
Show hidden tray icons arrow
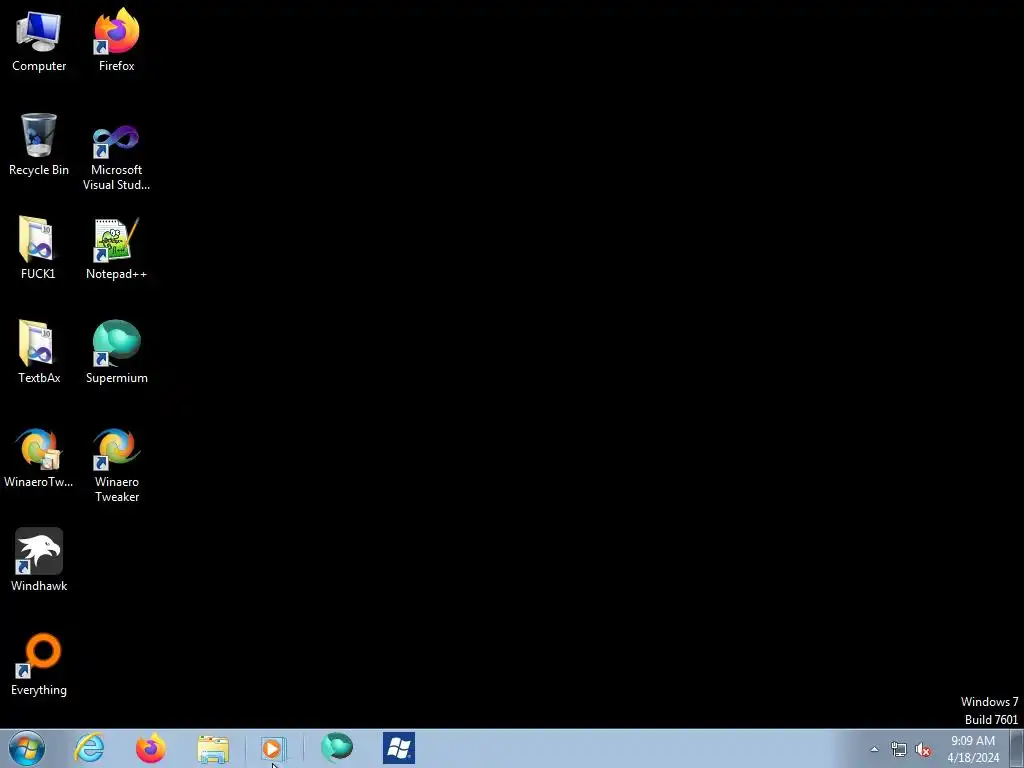[x=874, y=749]
